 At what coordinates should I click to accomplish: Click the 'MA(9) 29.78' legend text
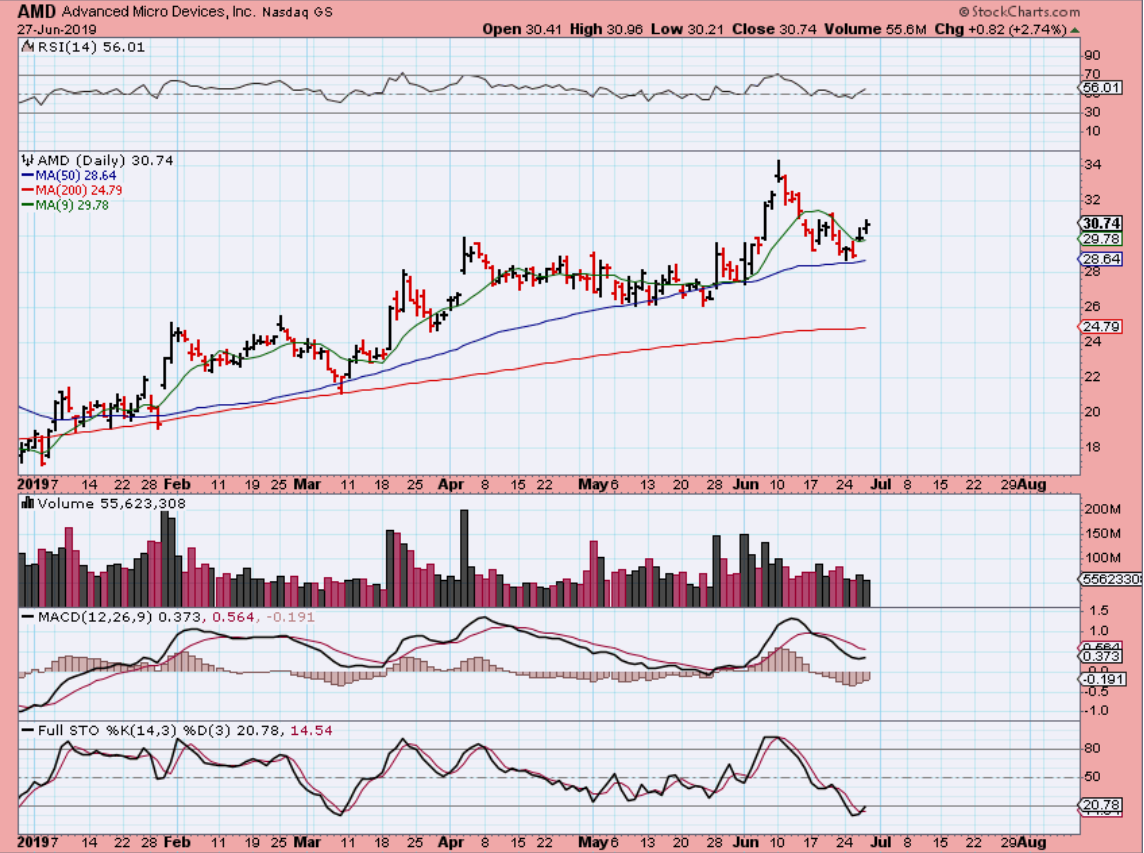point(72,206)
